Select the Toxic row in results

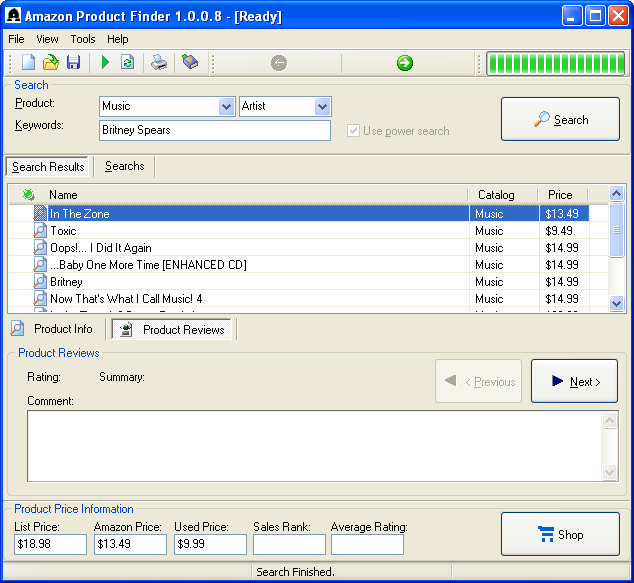click(x=63, y=231)
